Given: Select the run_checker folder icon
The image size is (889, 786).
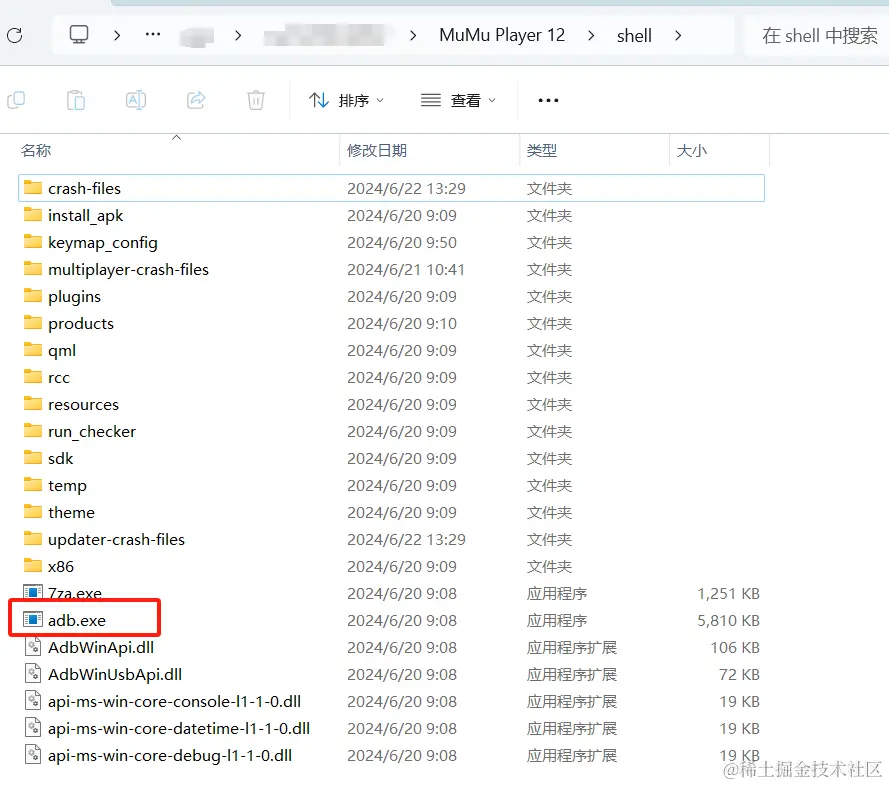Looking at the screenshot, I should pos(33,431).
